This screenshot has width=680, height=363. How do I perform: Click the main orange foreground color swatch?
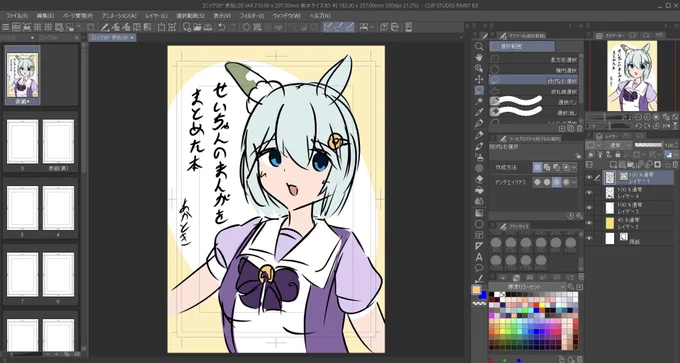(476, 290)
